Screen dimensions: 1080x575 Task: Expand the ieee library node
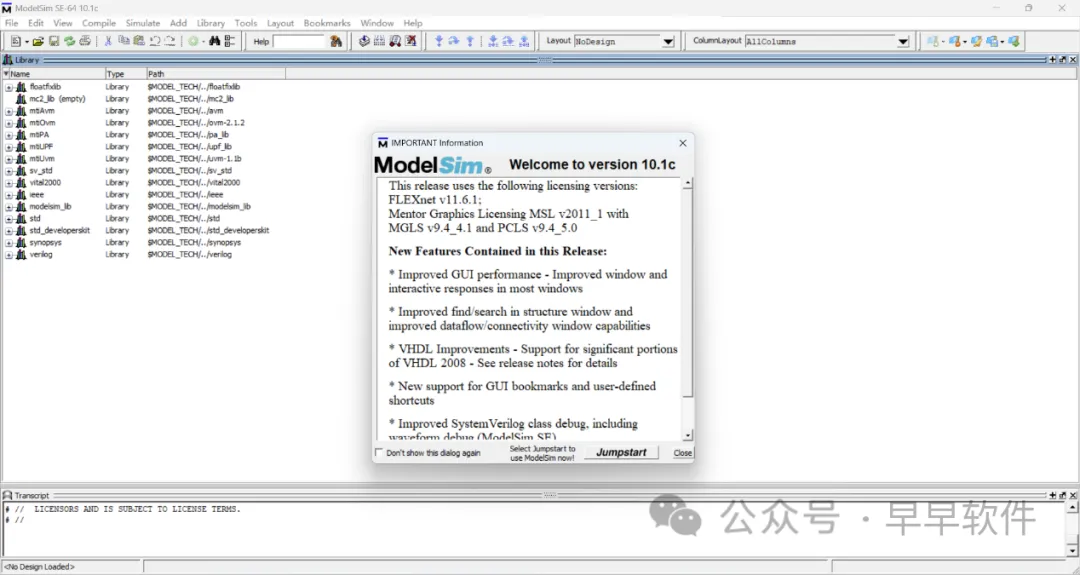pos(8,195)
